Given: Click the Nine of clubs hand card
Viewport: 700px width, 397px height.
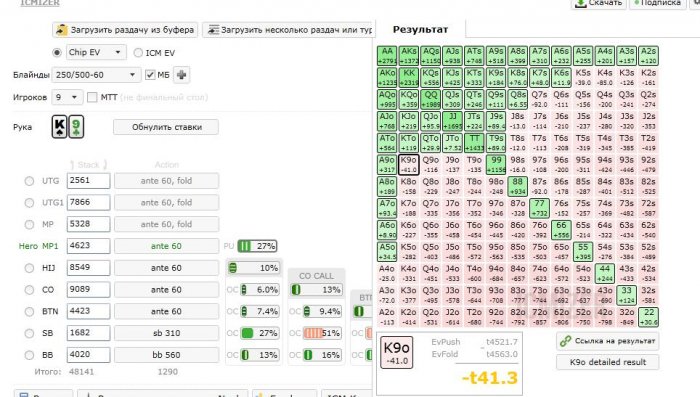Looking at the screenshot, I should (76, 127).
